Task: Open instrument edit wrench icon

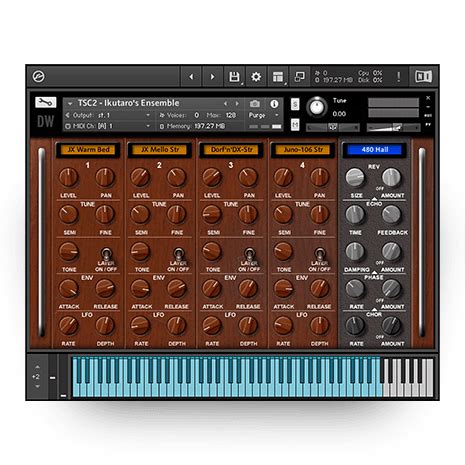Action: click(x=46, y=102)
